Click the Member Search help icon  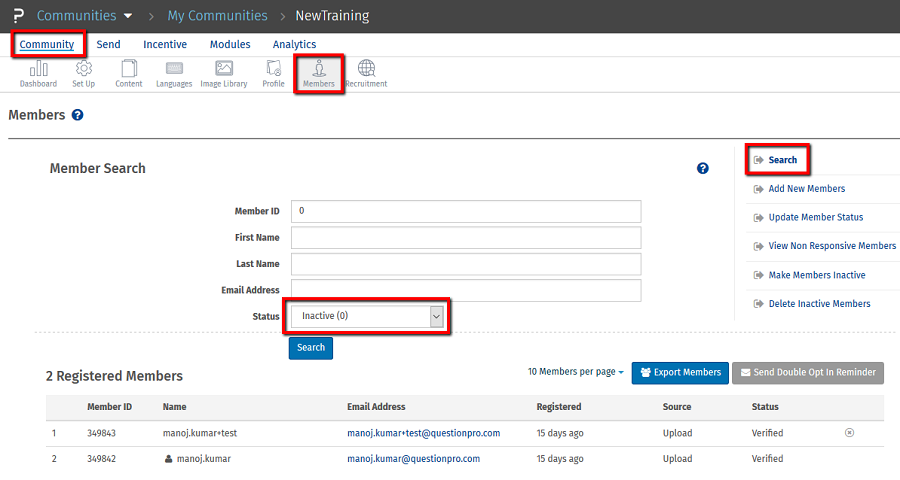[x=702, y=169]
